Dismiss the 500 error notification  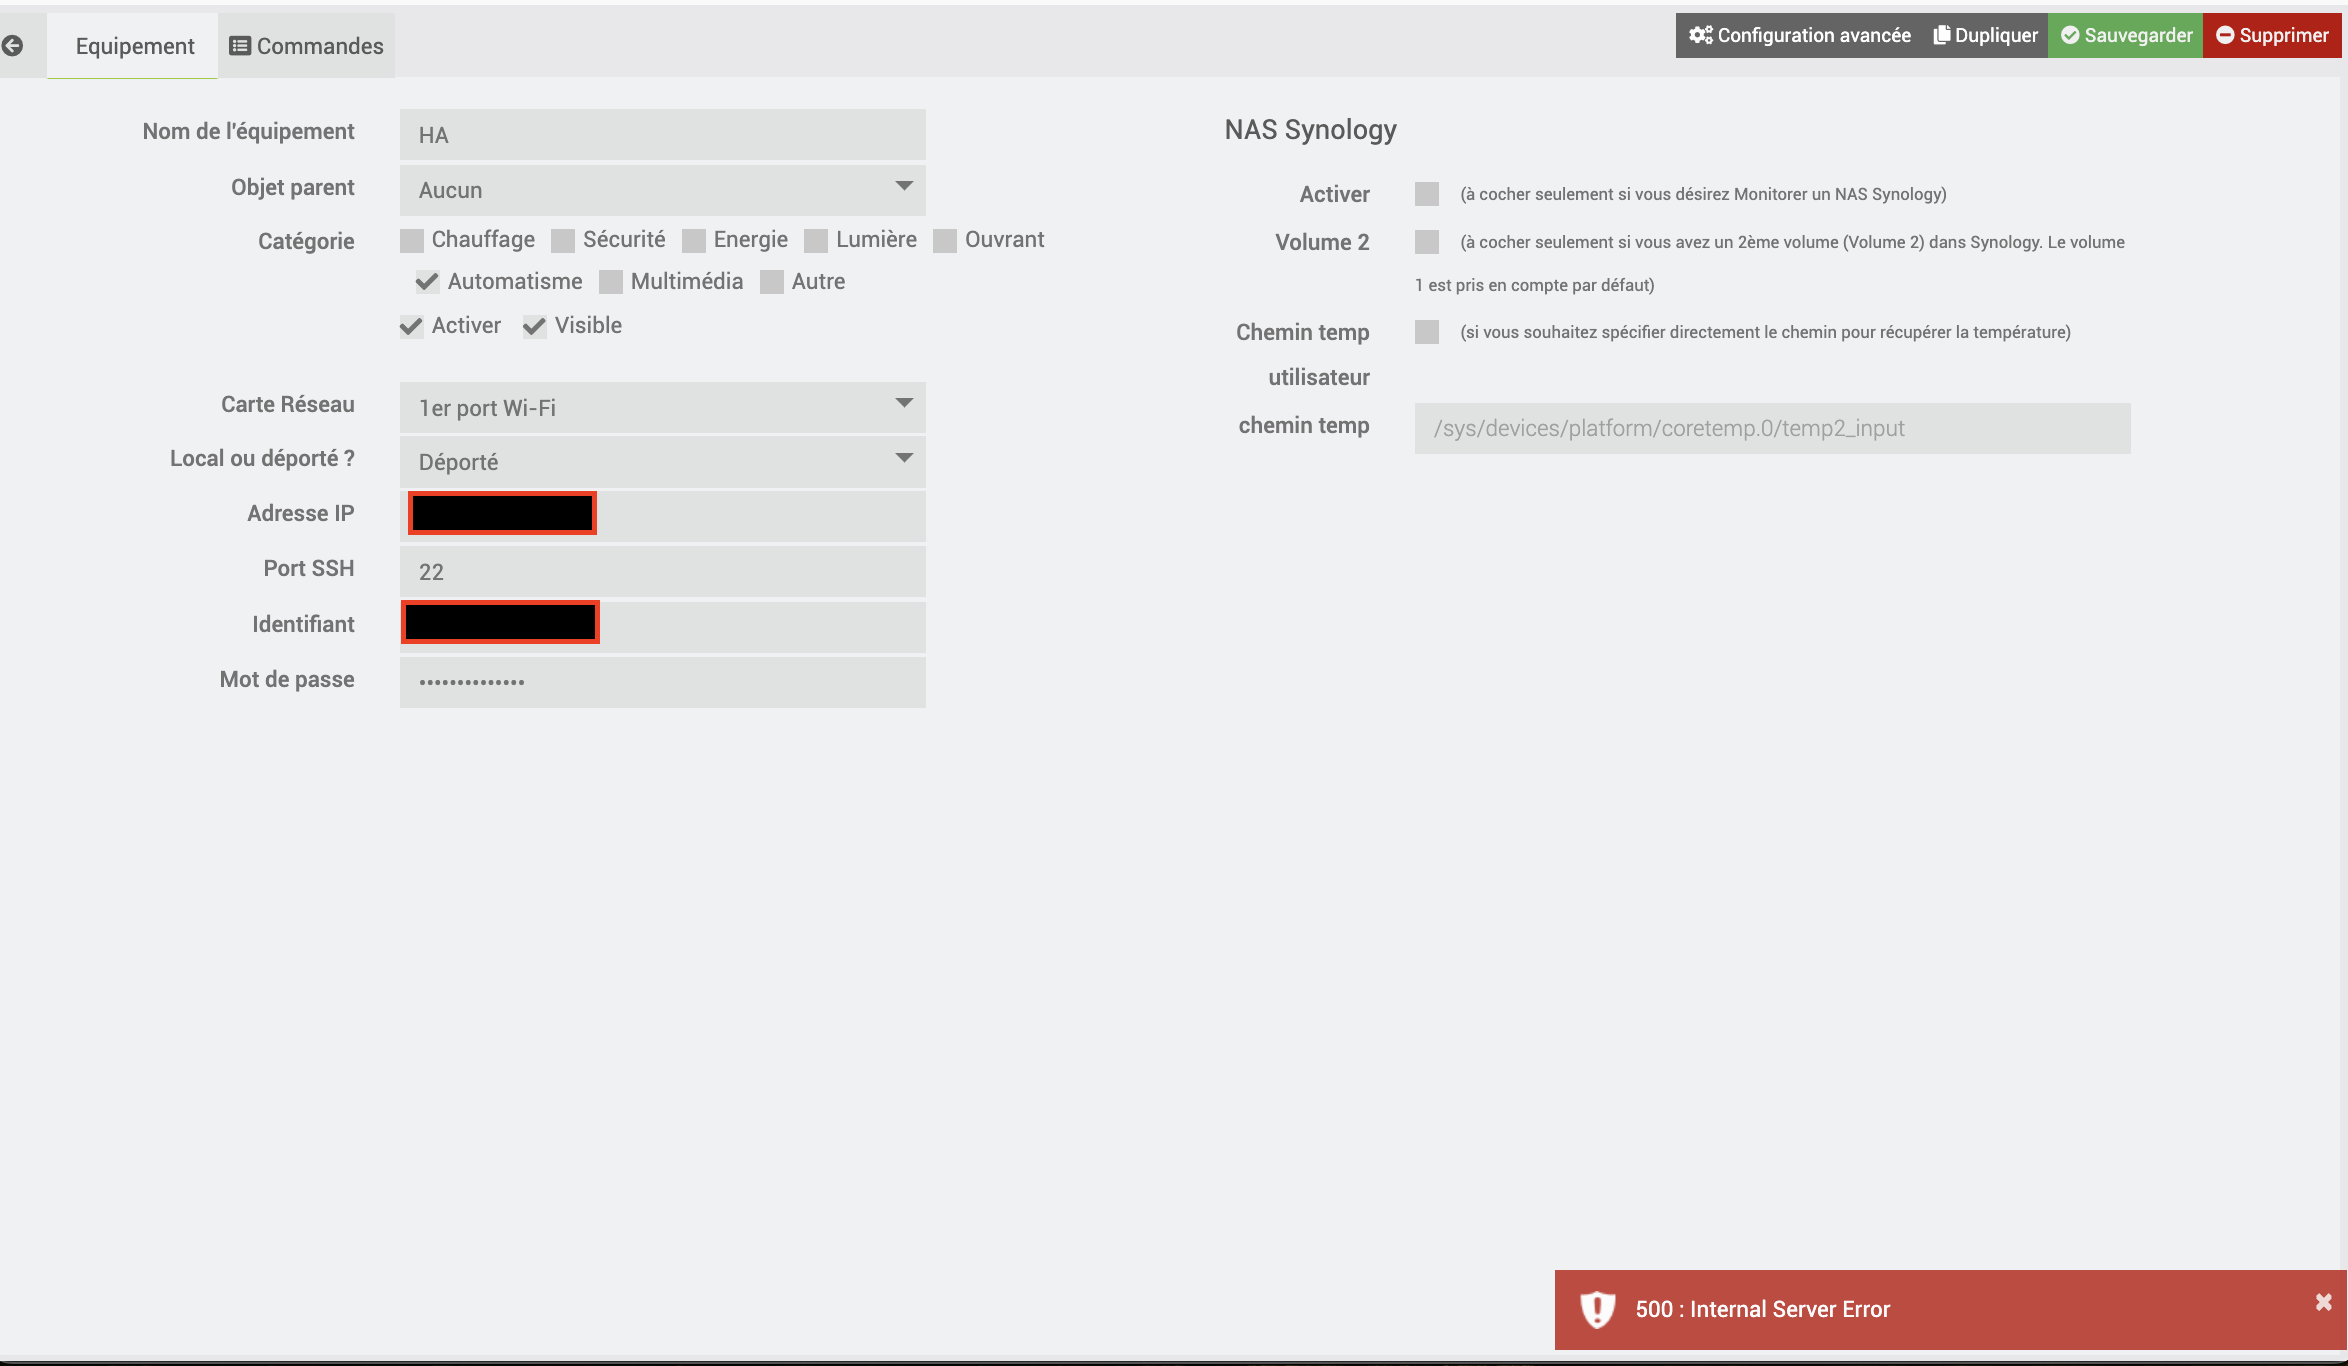(x=2323, y=1302)
